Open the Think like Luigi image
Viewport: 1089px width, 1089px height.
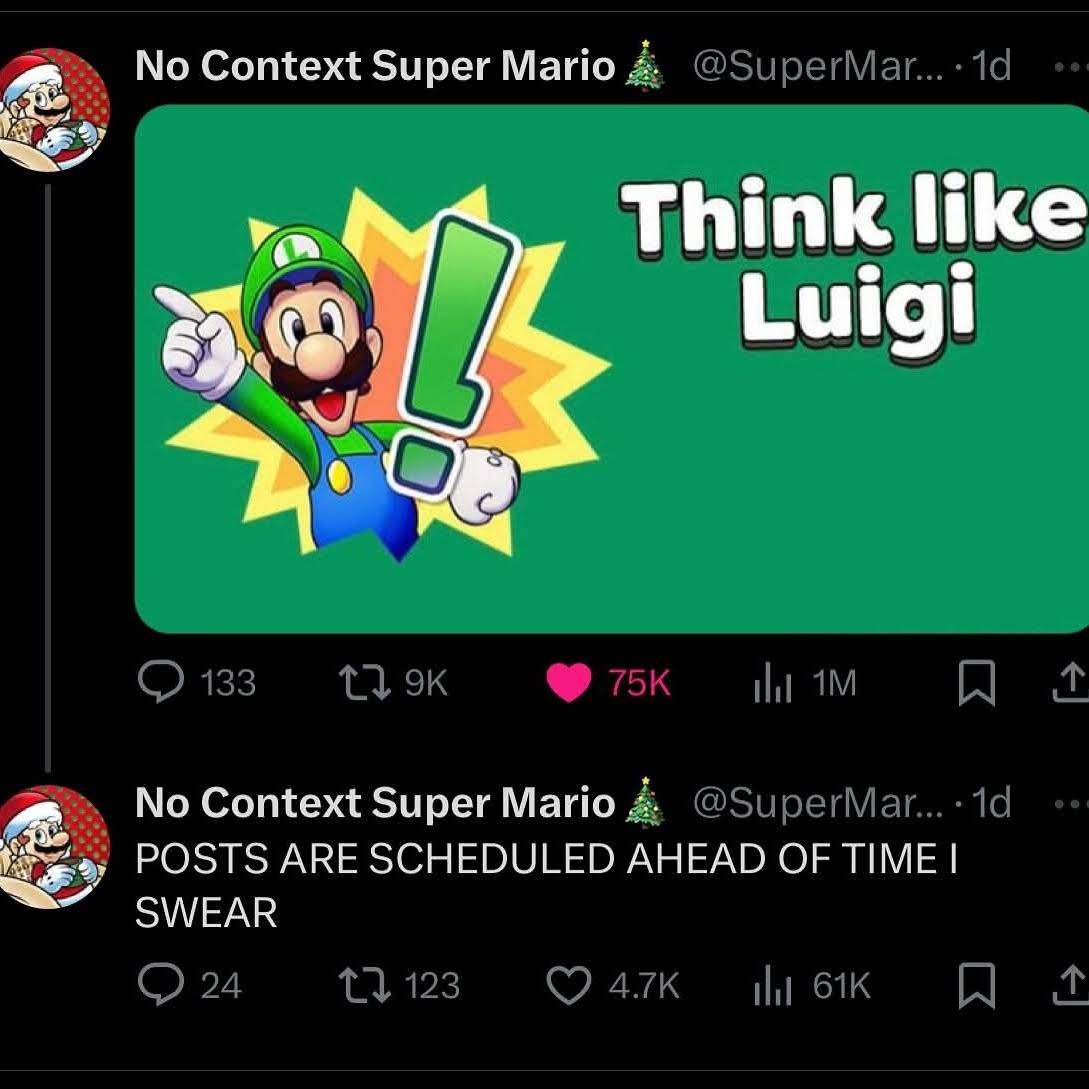[x=610, y=368]
